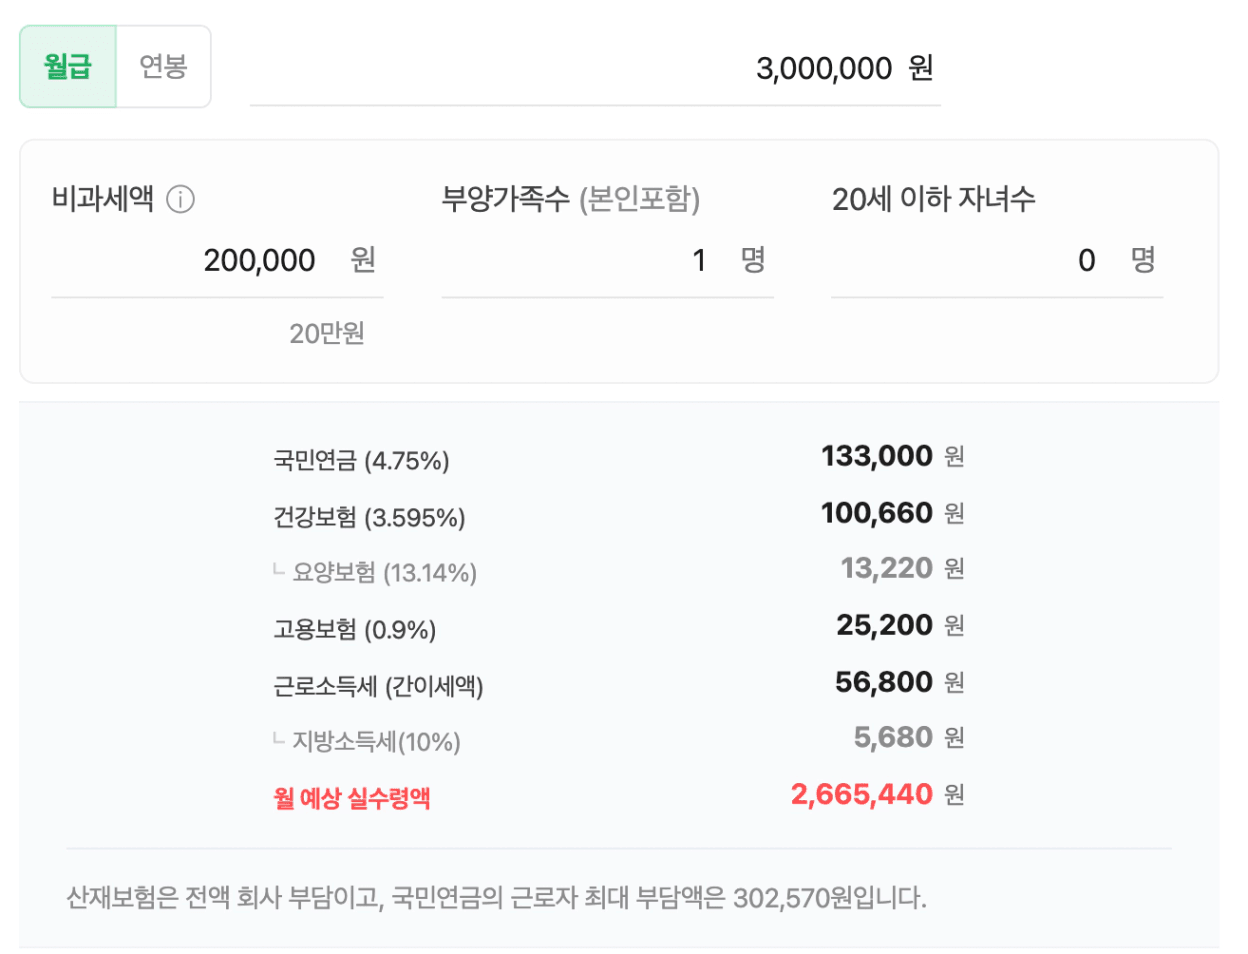Image resolution: width=1248 pixels, height=954 pixels.
Task: Click the 지방소득세(10%) sub-item
Action: tap(367, 741)
